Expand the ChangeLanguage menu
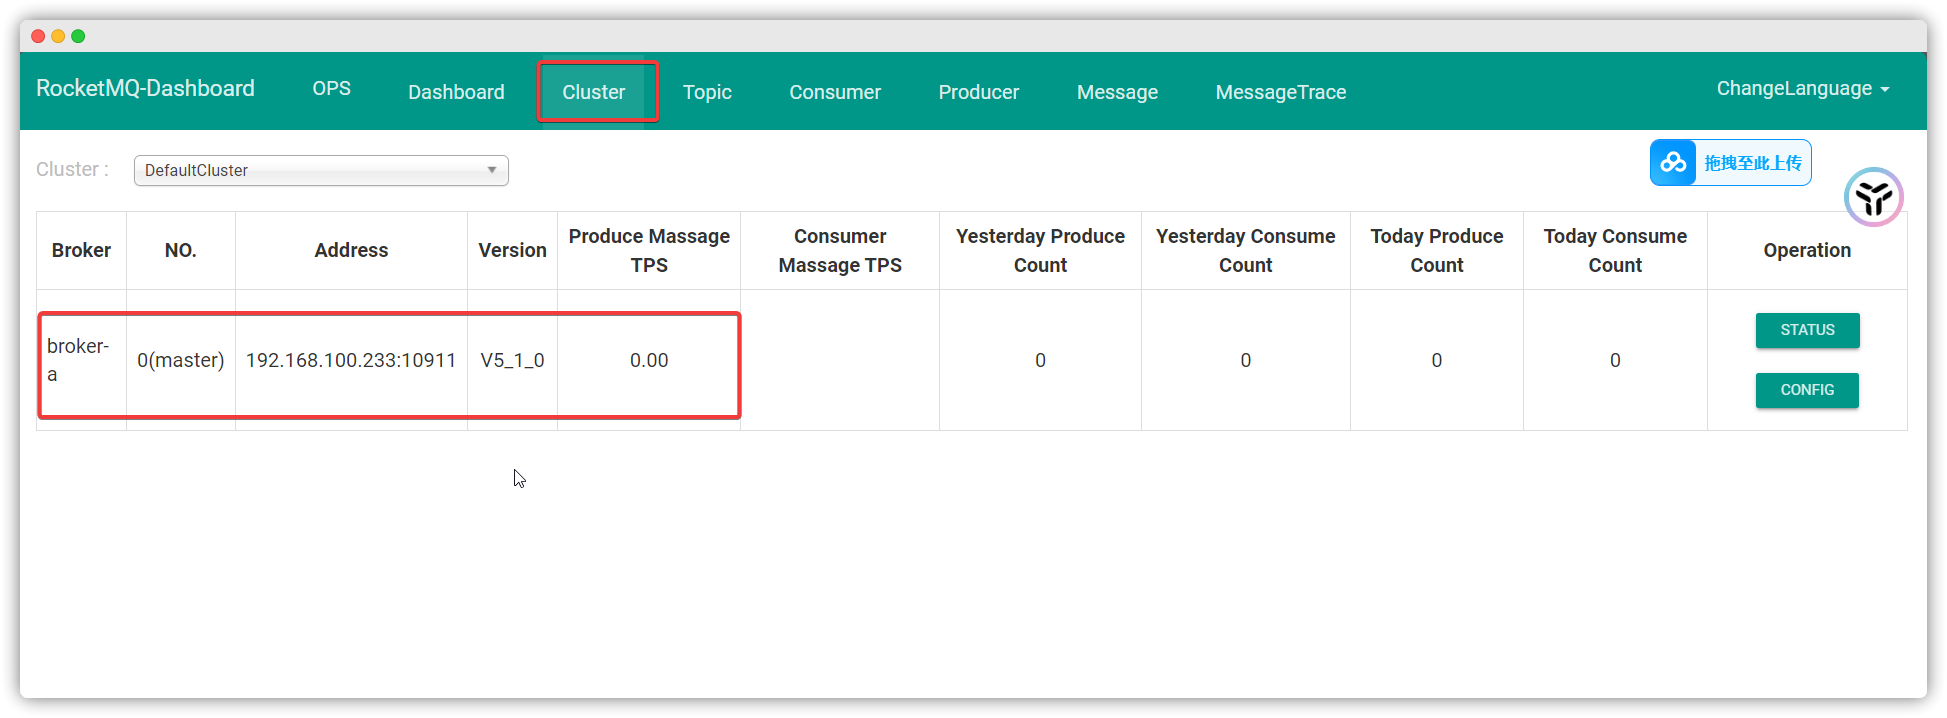 click(1802, 89)
